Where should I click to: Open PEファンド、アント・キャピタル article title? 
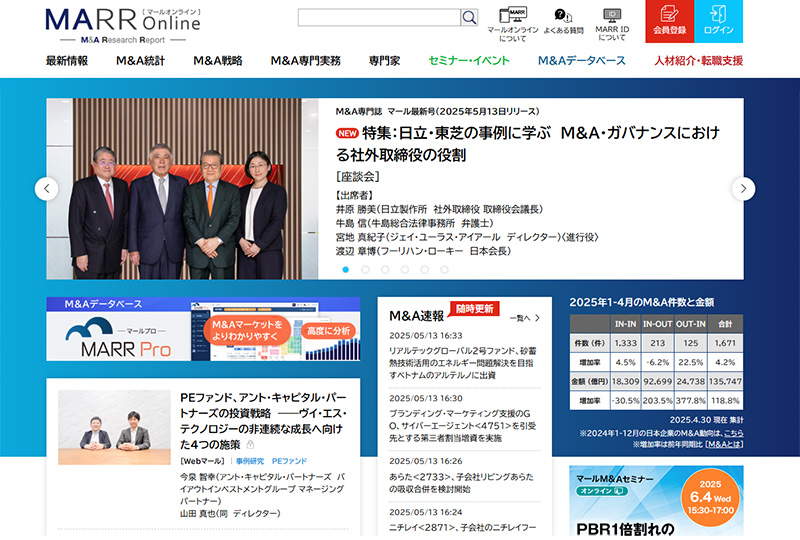(x=263, y=421)
